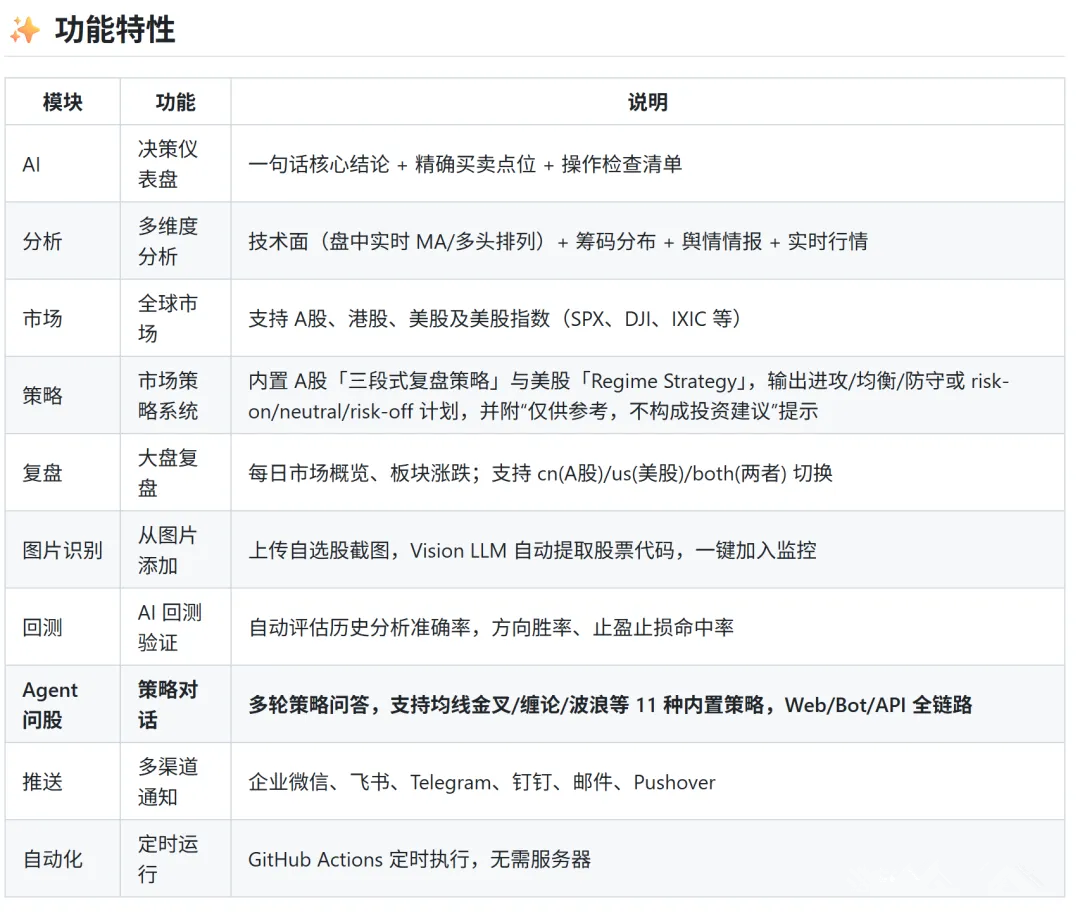Screen dimensions: 1080x914
Task: Select the 全球市场 cell under 功能
Action: pos(165,318)
